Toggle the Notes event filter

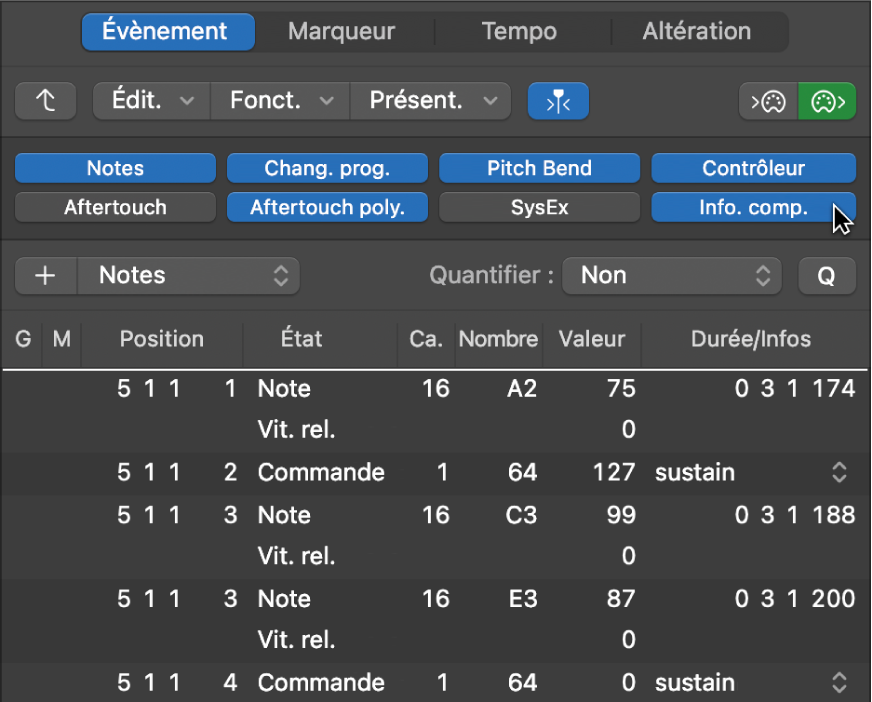pos(114,167)
